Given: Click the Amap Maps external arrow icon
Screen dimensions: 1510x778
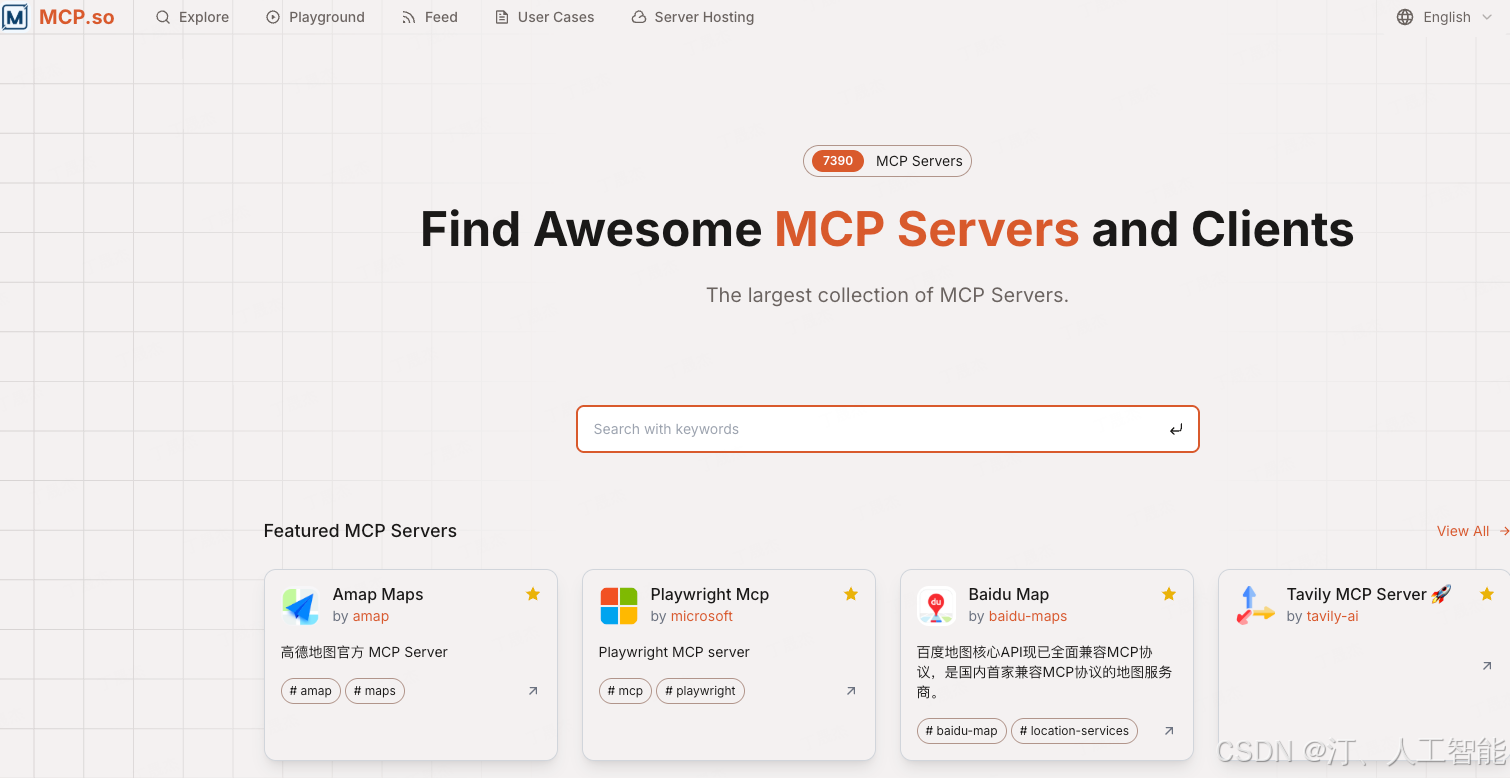Looking at the screenshot, I should pos(533,691).
